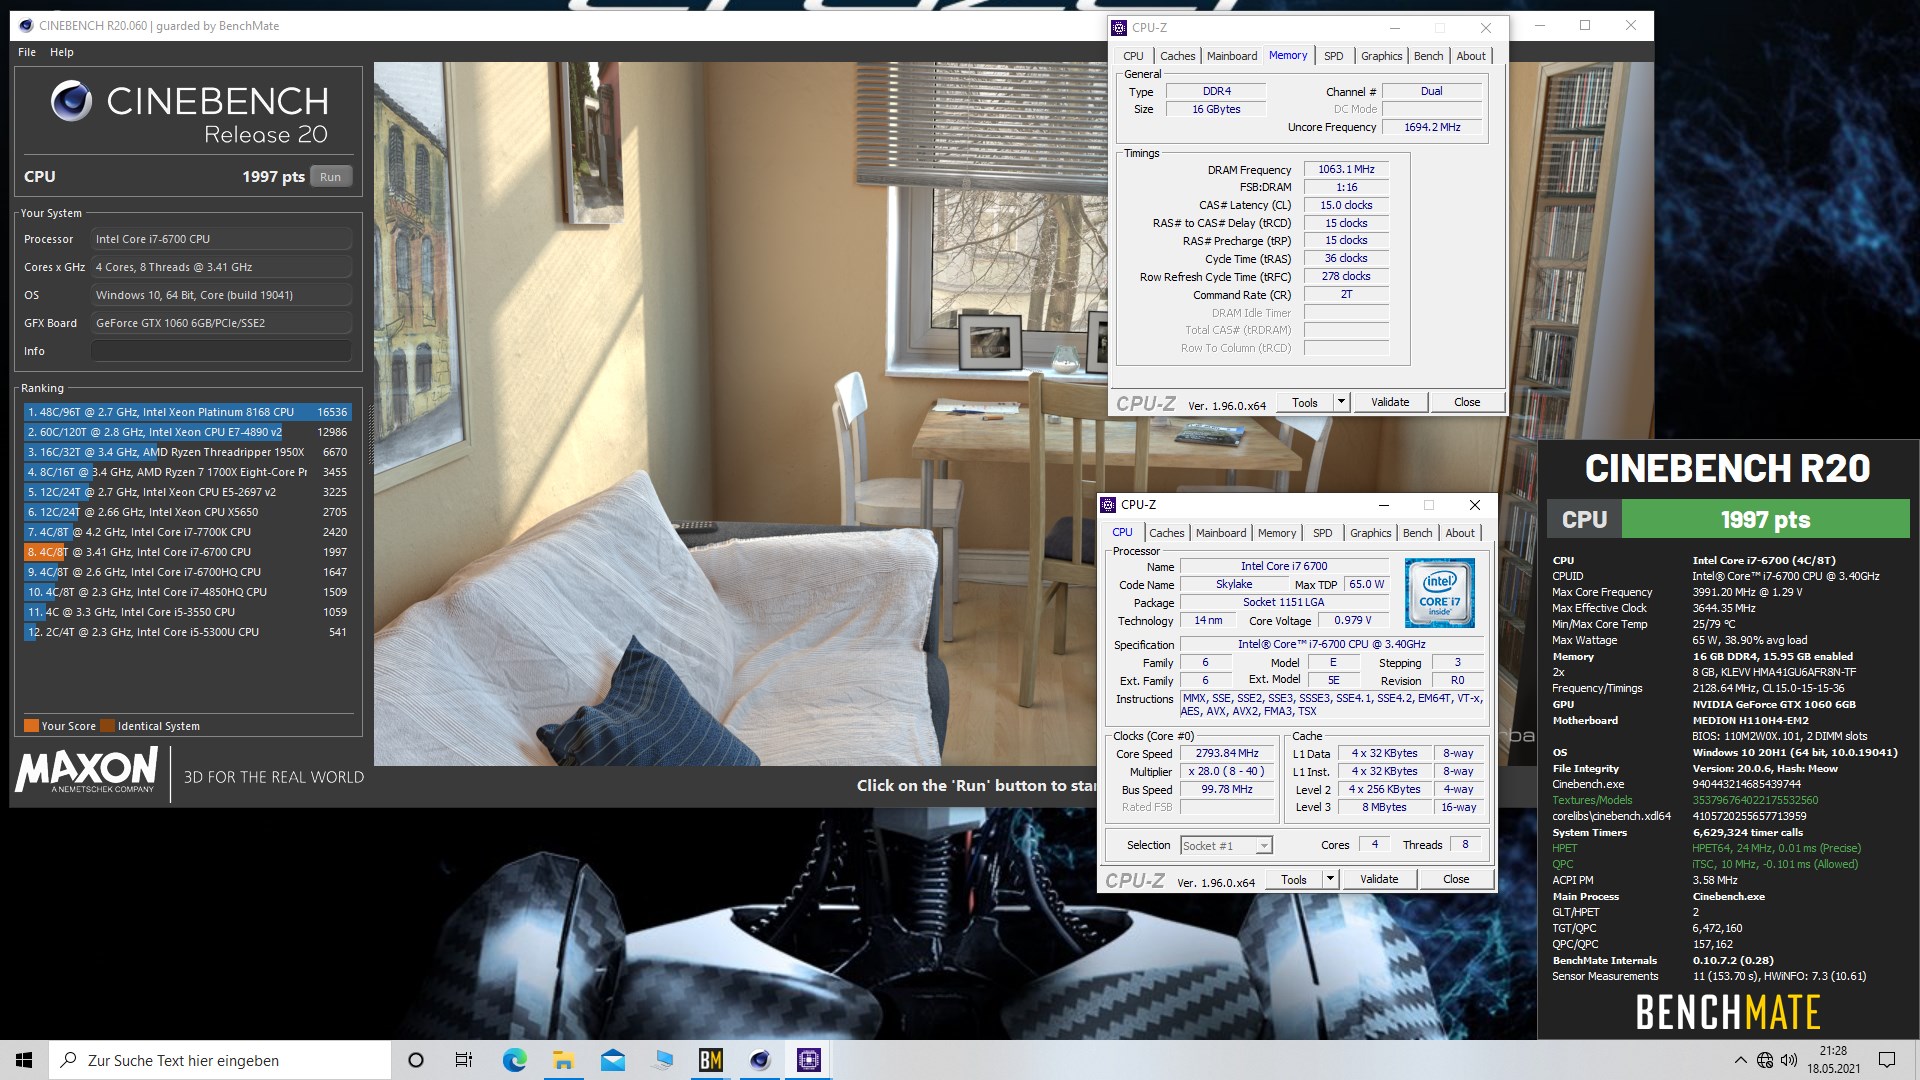Expand Tools dropdown arrow in upper CPU-Z
Image resolution: width=1920 pixels, height=1080 pixels.
click(x=1341, y=402)
